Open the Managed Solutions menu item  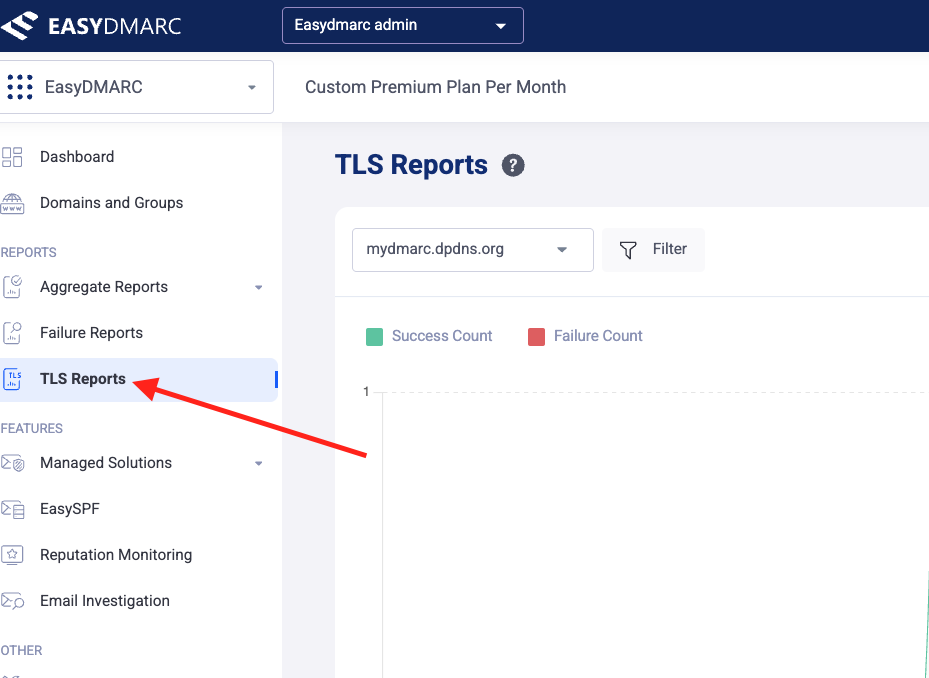click(x=106, y=463)
